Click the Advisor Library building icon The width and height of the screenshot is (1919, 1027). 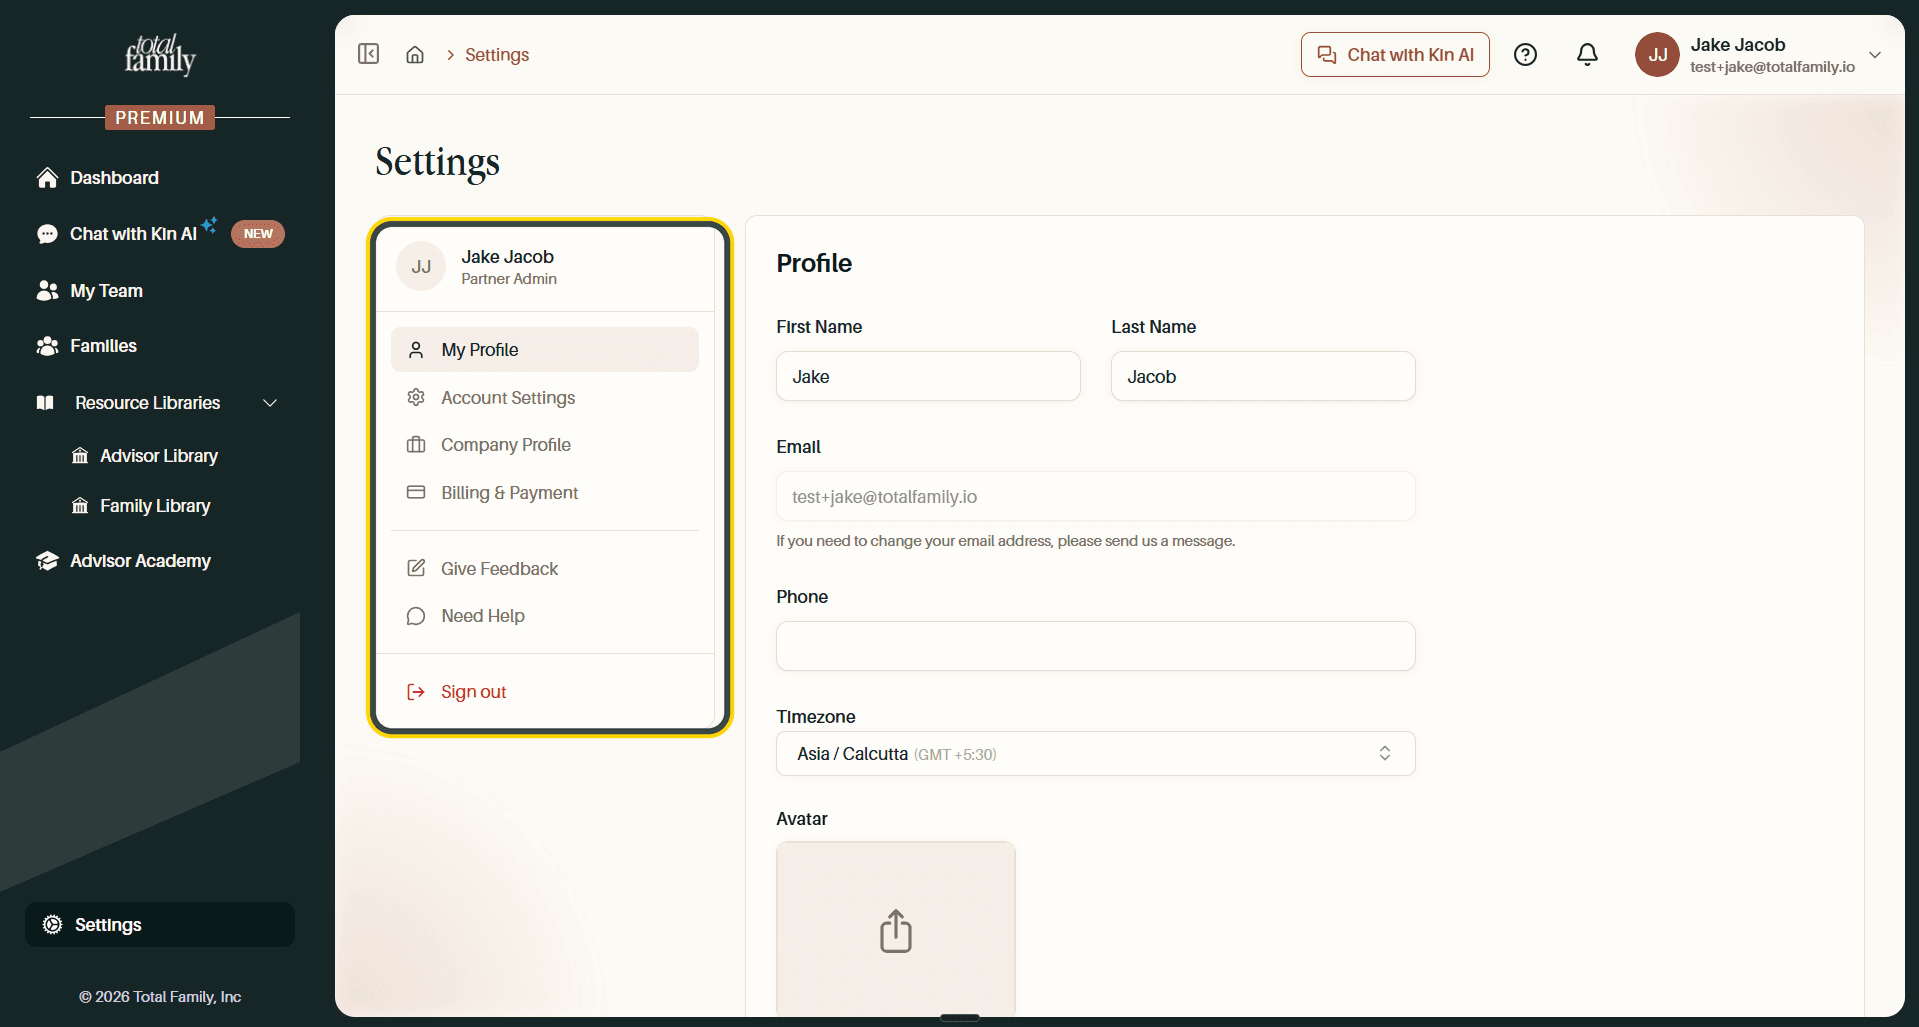[x=80, y=456]
